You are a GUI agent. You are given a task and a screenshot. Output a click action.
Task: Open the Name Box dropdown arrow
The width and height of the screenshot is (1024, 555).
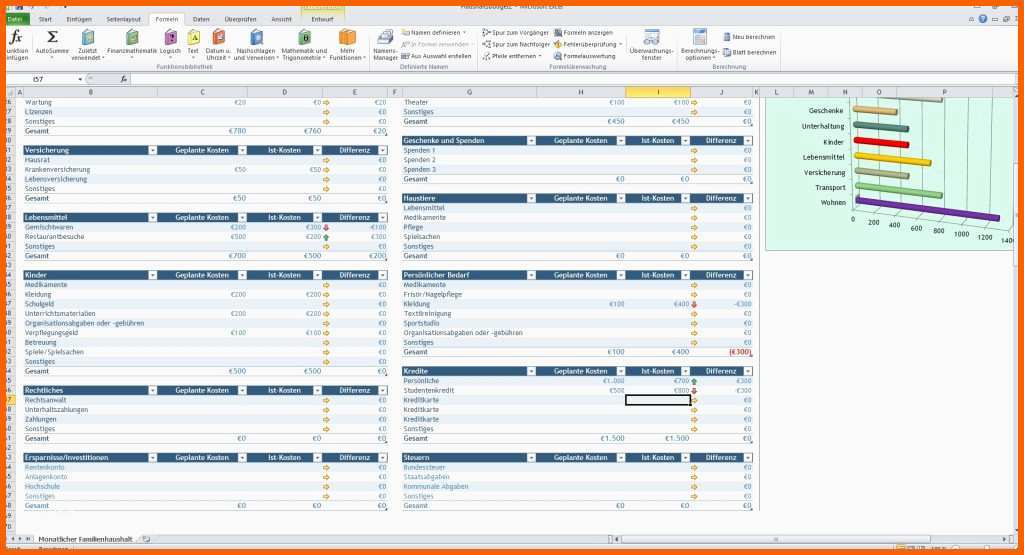pyautogui.click(x=80, y=79)
